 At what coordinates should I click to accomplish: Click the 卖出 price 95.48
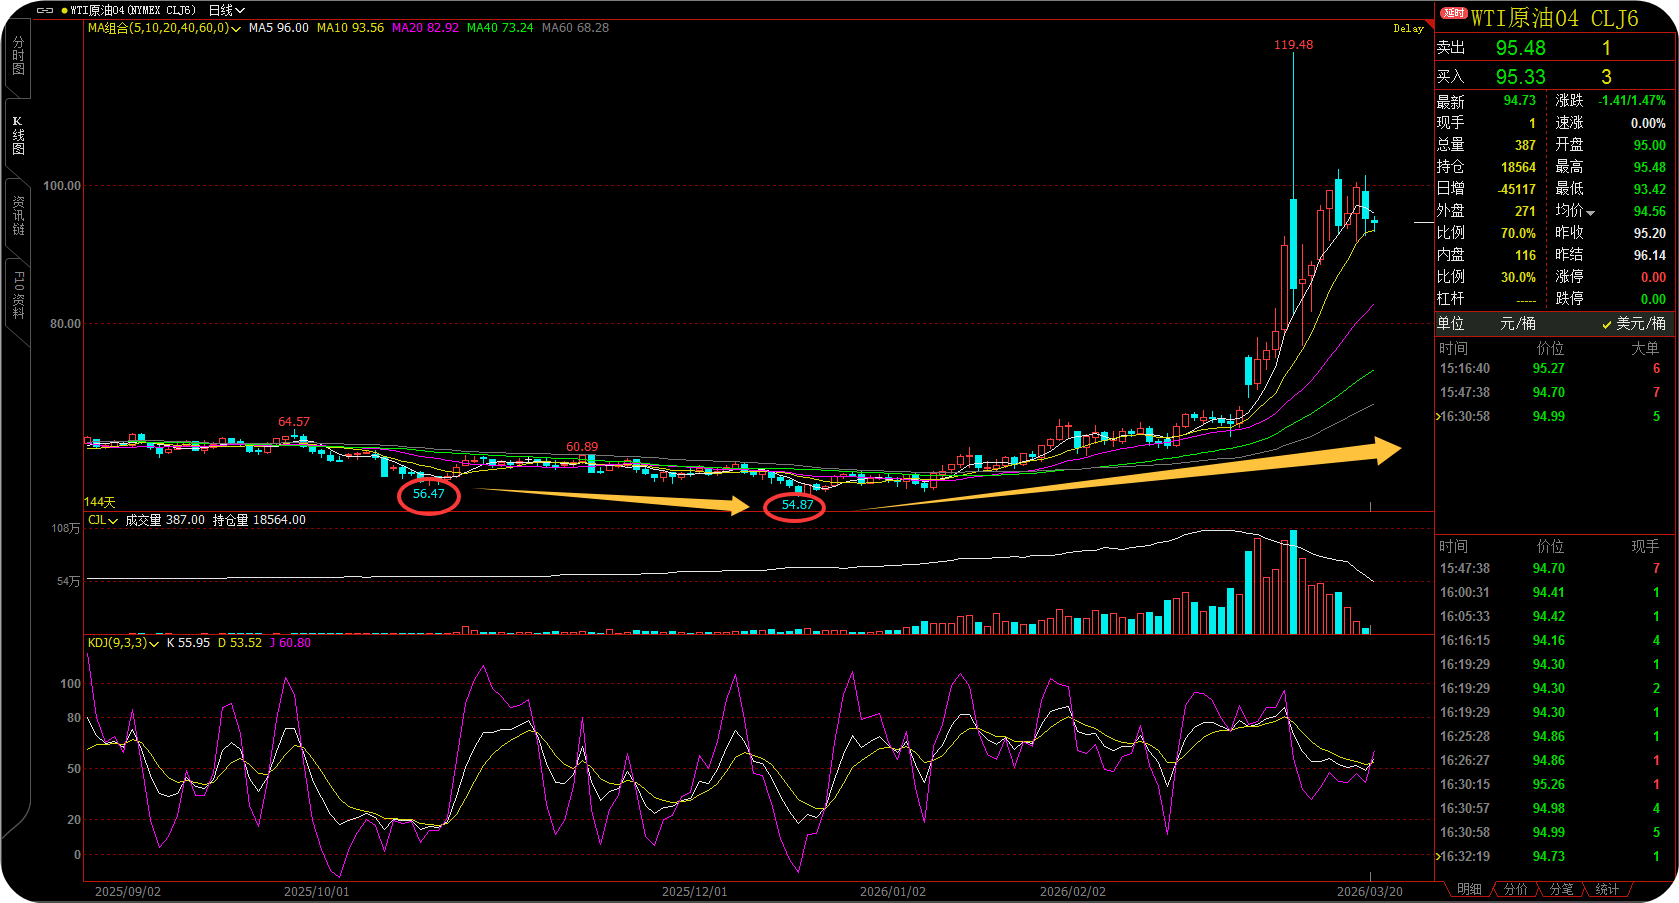pyautogui.click(x=1520, y=48)
